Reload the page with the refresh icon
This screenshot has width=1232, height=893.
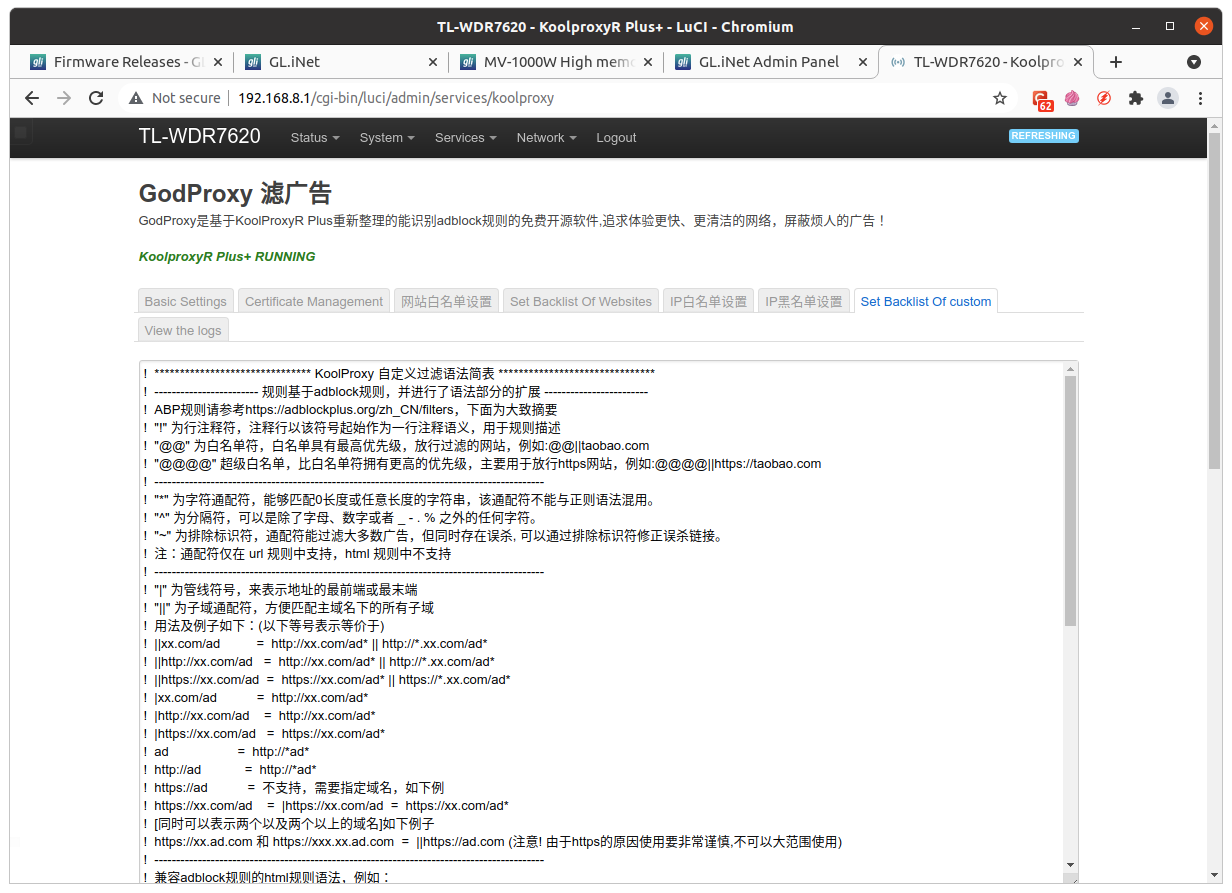click(x=96, y=98)
